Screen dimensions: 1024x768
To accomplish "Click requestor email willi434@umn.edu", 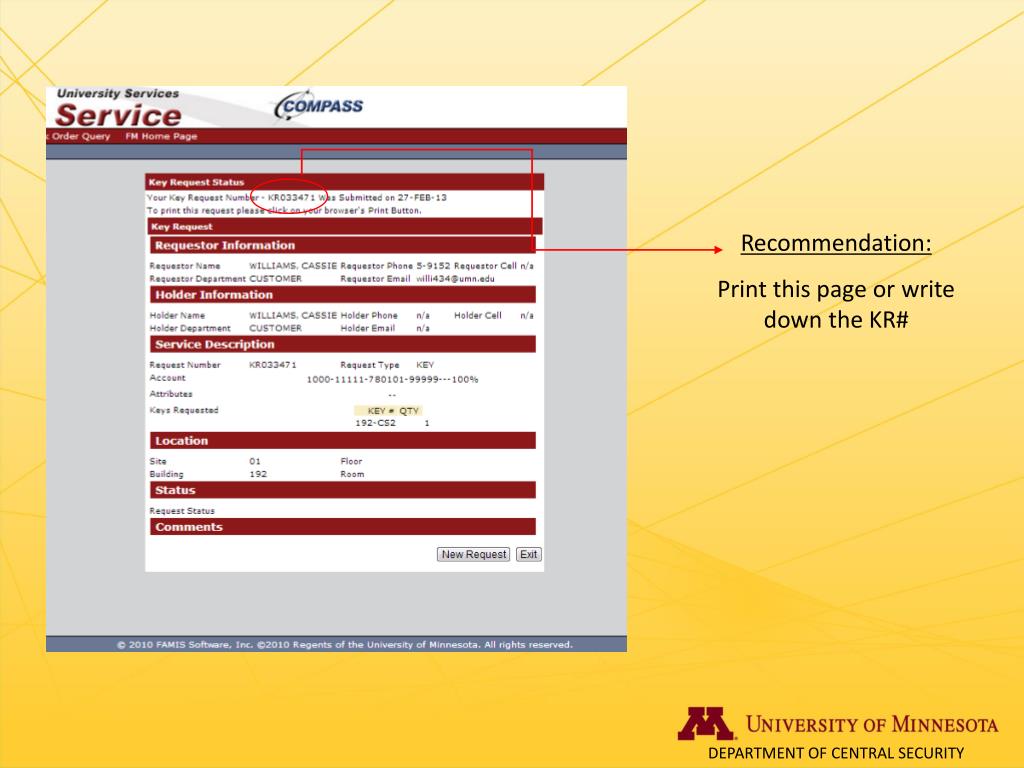I will click(455, 279).
